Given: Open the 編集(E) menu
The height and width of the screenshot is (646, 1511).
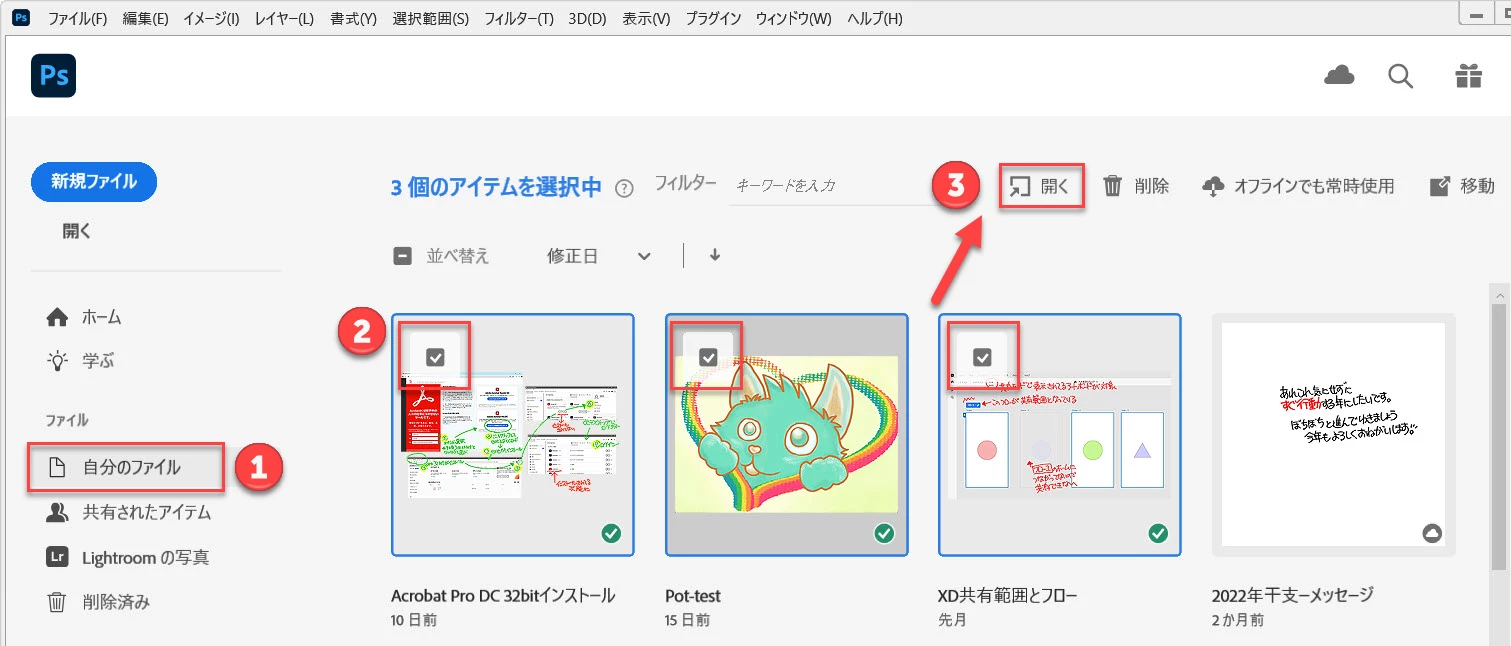Looking at the screenshot, I should pyautogui.click(x=145, y=19).
